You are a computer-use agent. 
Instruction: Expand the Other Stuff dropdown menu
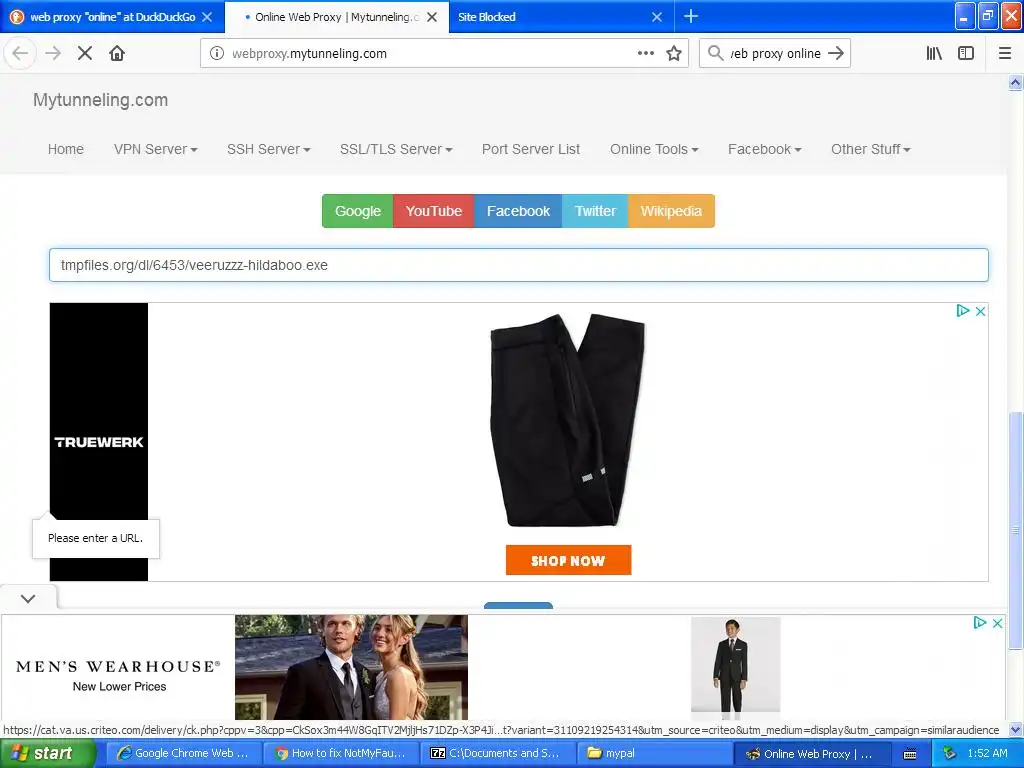(870, 149)
